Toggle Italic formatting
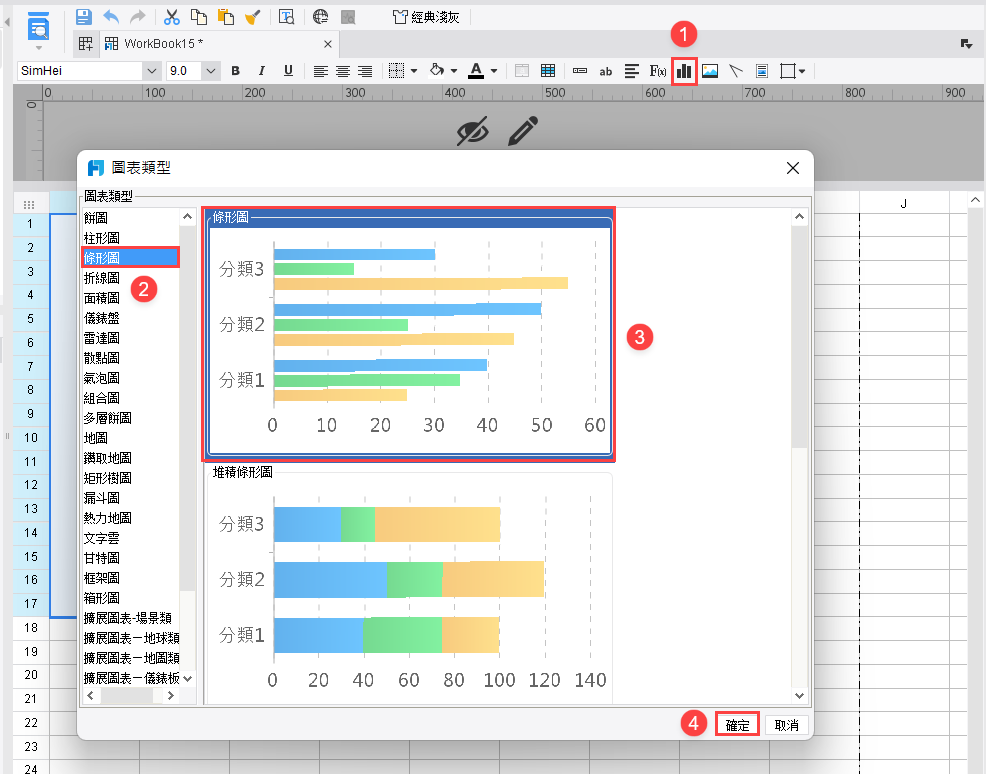The width and height of the screenshot is (986, 774). (262, 71)
